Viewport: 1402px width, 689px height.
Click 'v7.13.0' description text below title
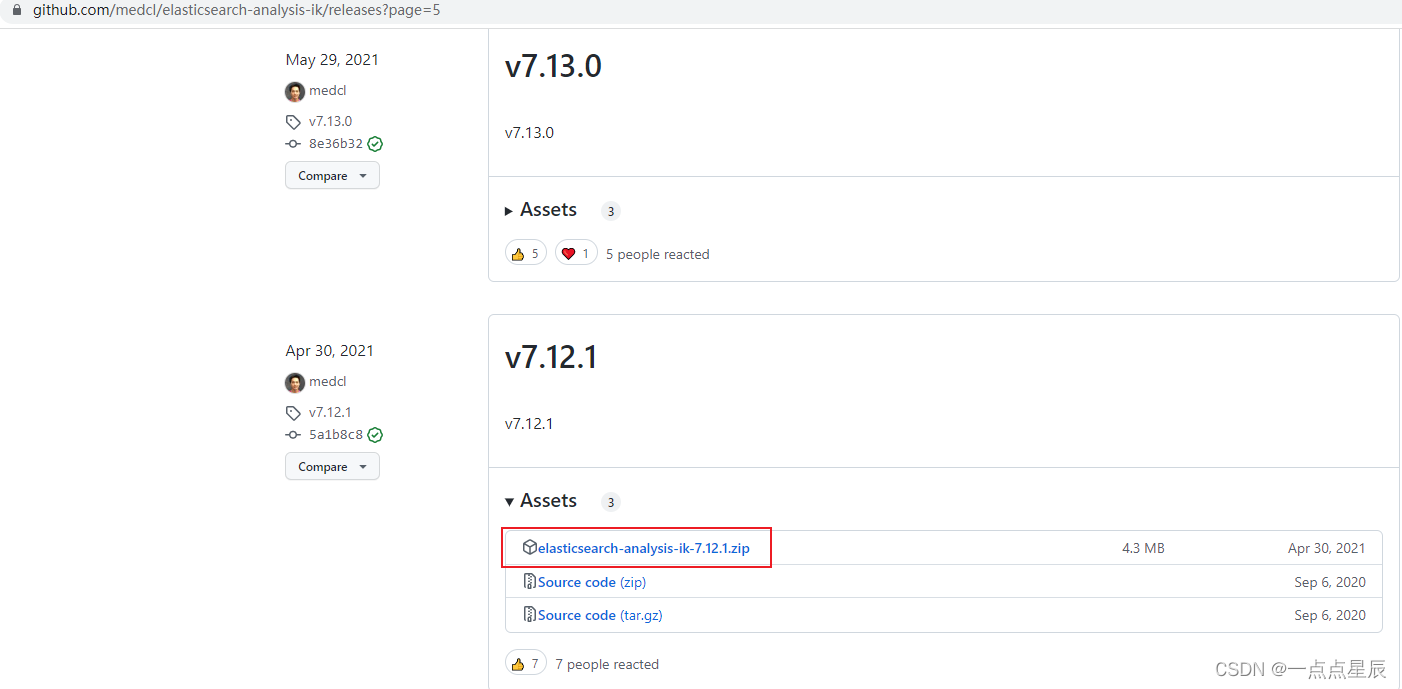[x=529, y=133]
